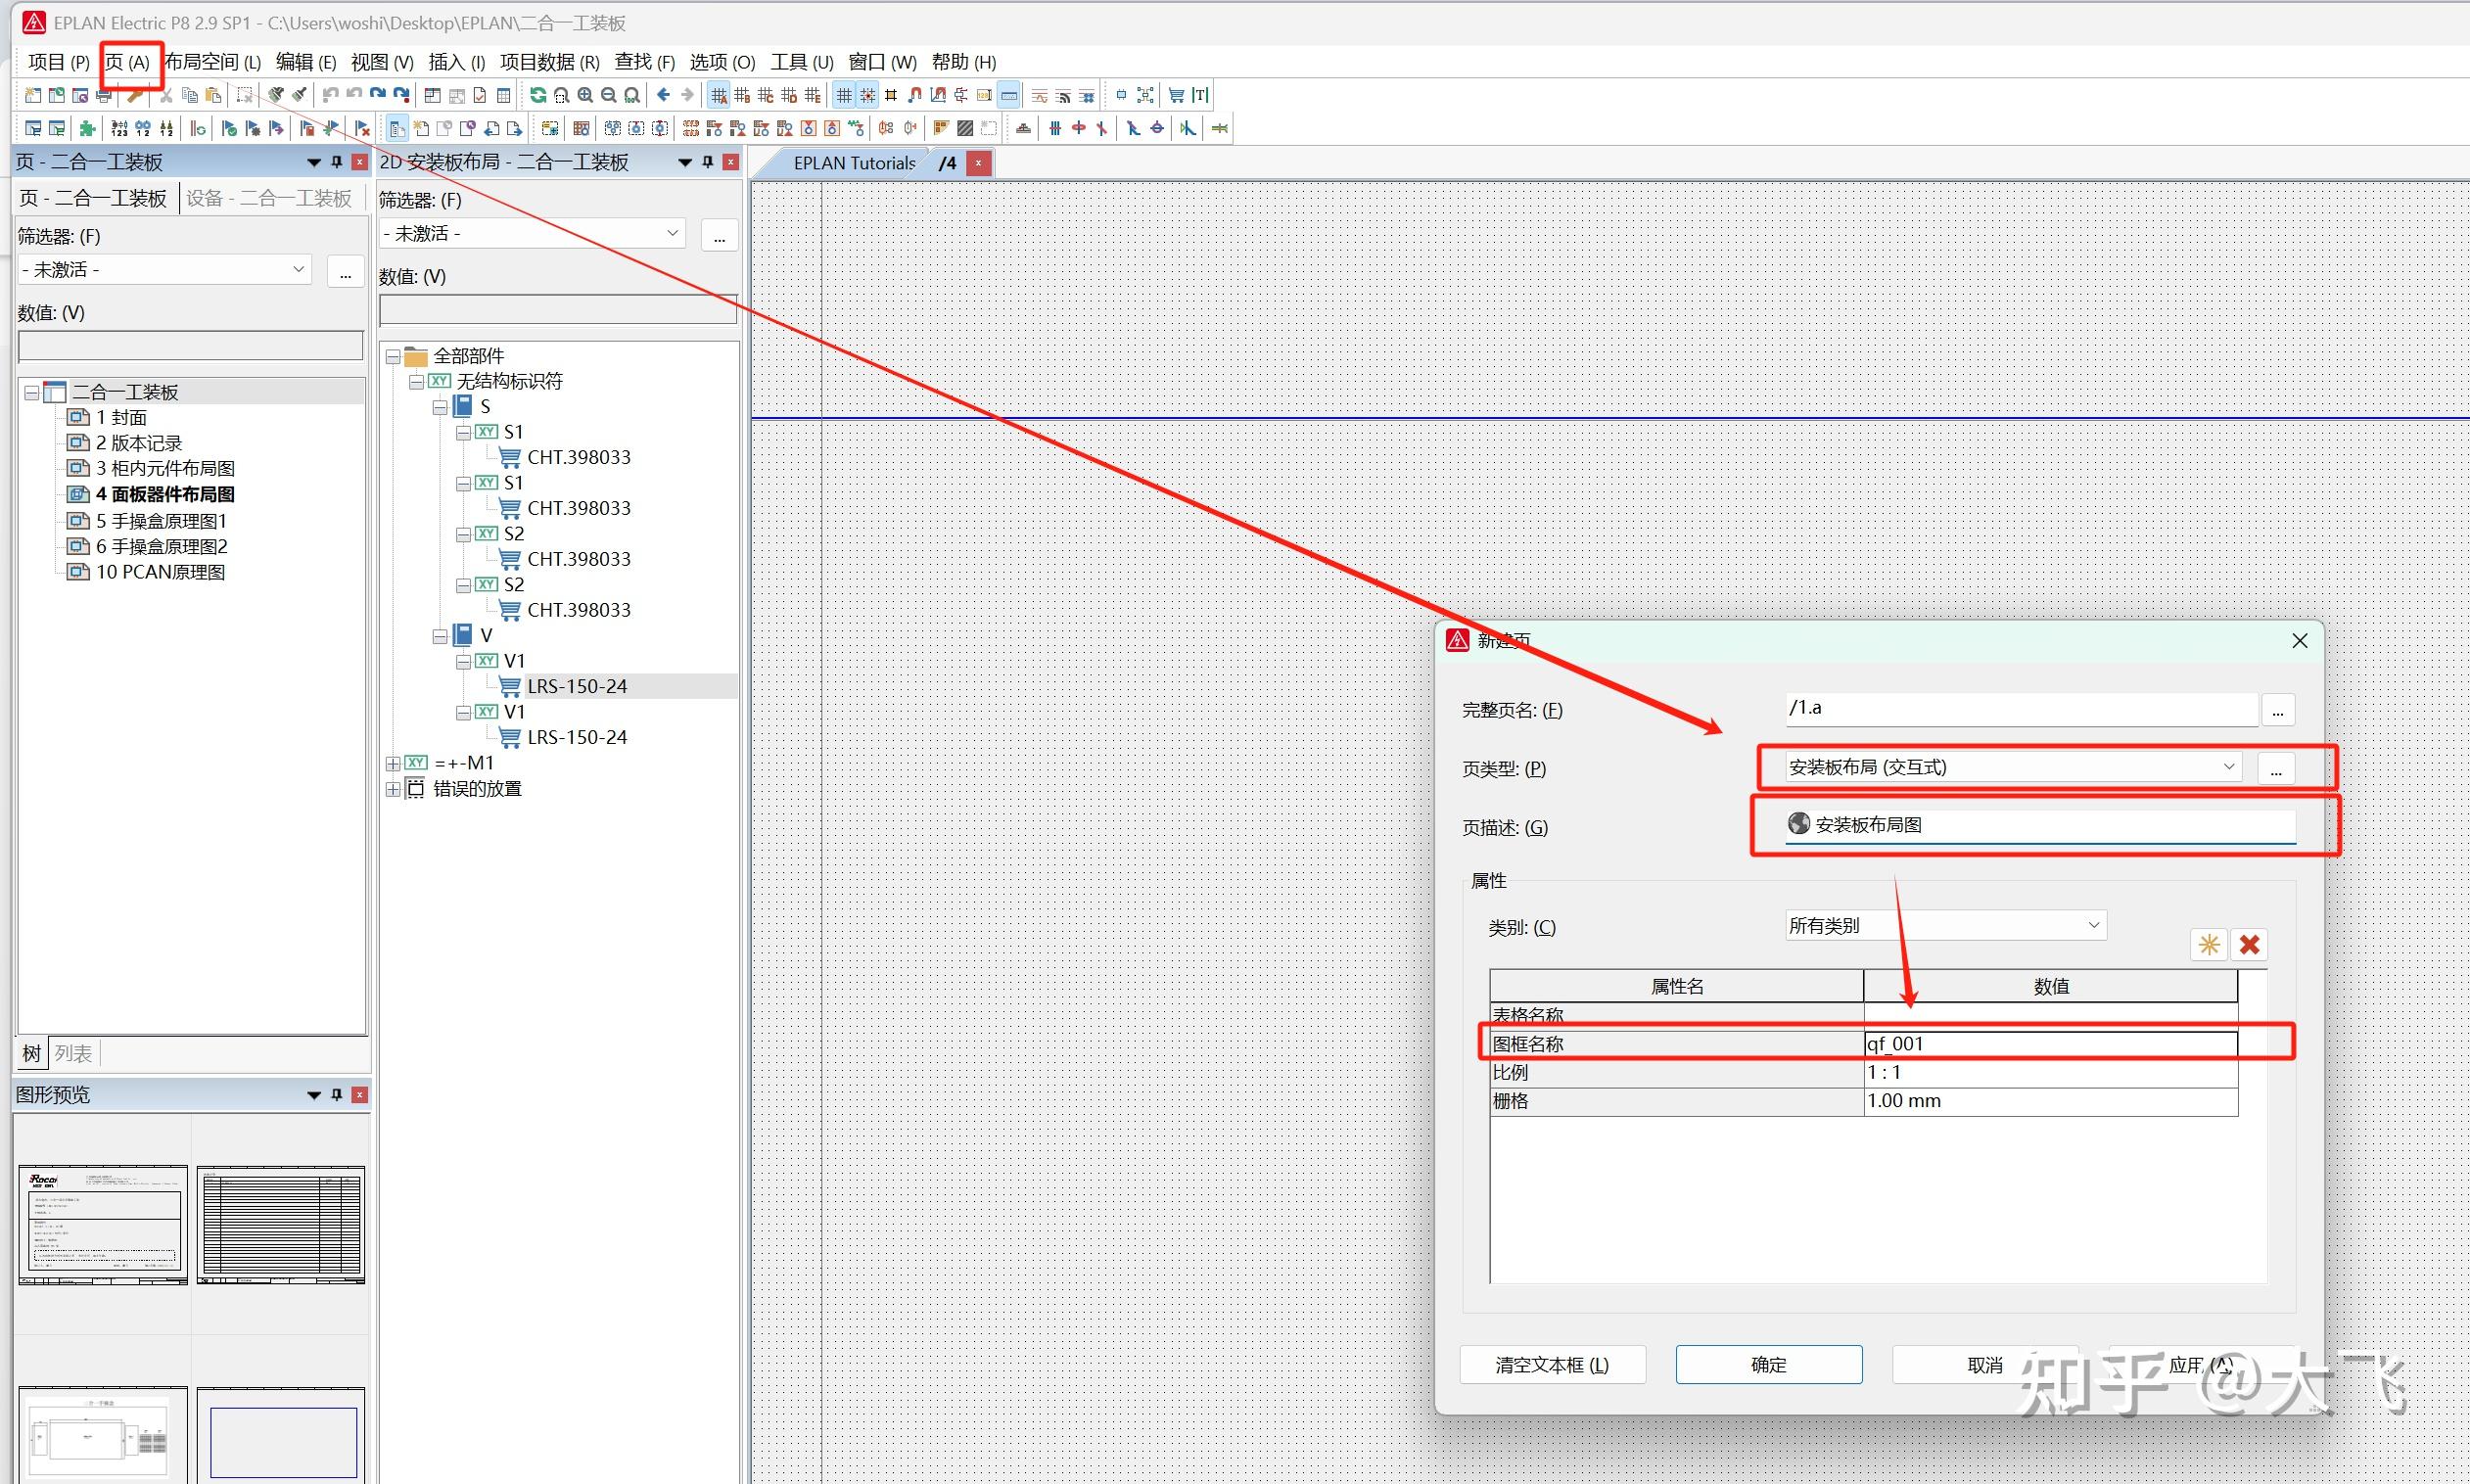
Task: Click the orange star new property button
Action: pyautogui.click(x=2209, y=944)
